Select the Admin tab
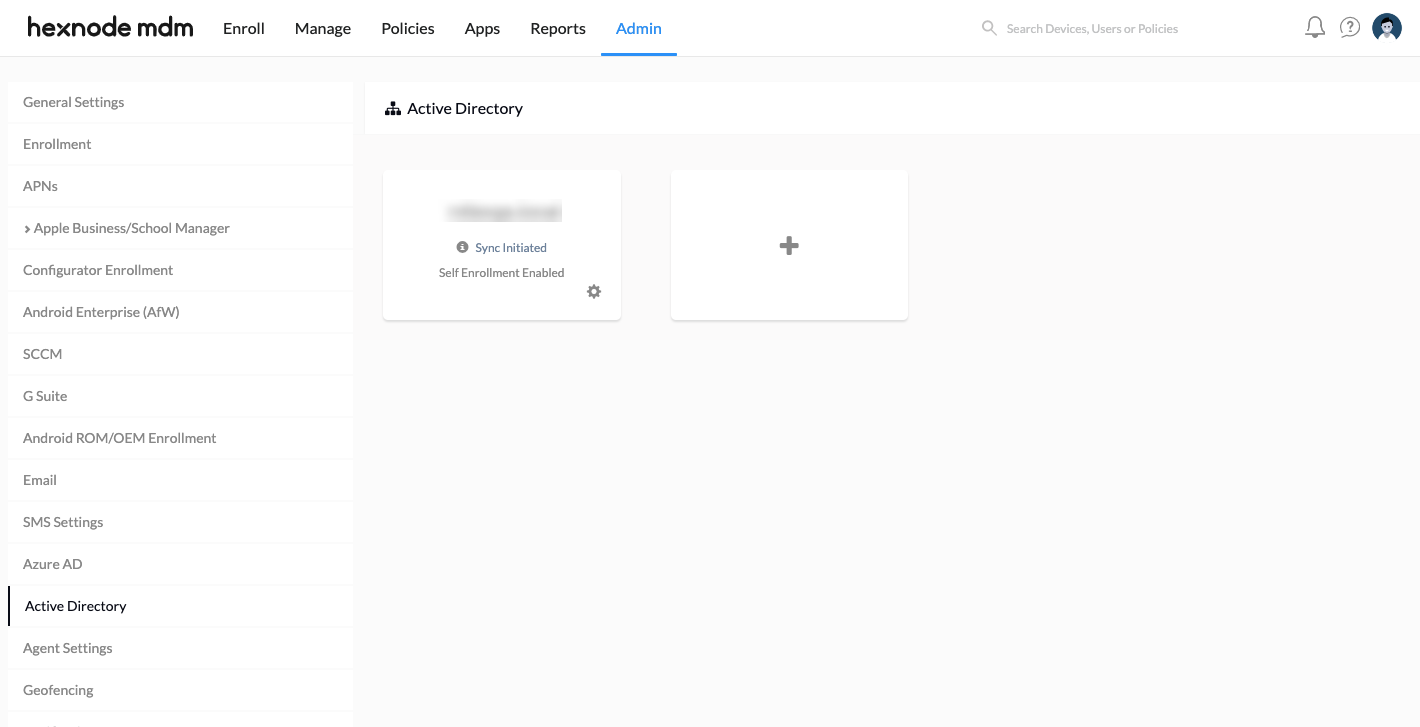The width and height of the screenshot is (1420, 727). point(639,28)
